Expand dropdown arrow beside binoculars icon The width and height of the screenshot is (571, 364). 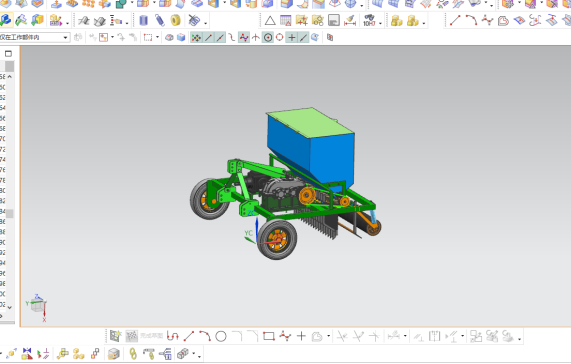tap(381, 23)
